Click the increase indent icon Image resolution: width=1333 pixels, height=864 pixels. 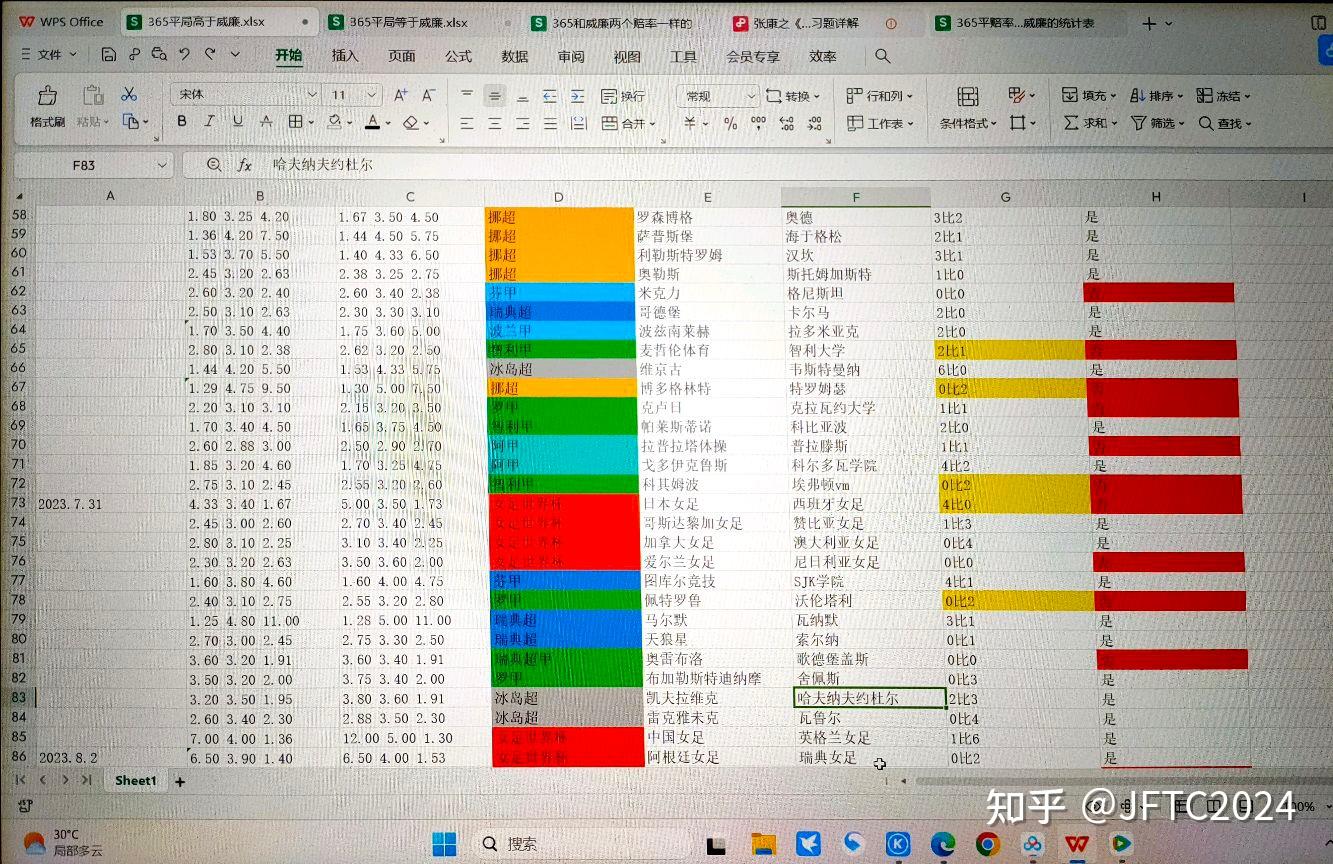coord(577,96)
